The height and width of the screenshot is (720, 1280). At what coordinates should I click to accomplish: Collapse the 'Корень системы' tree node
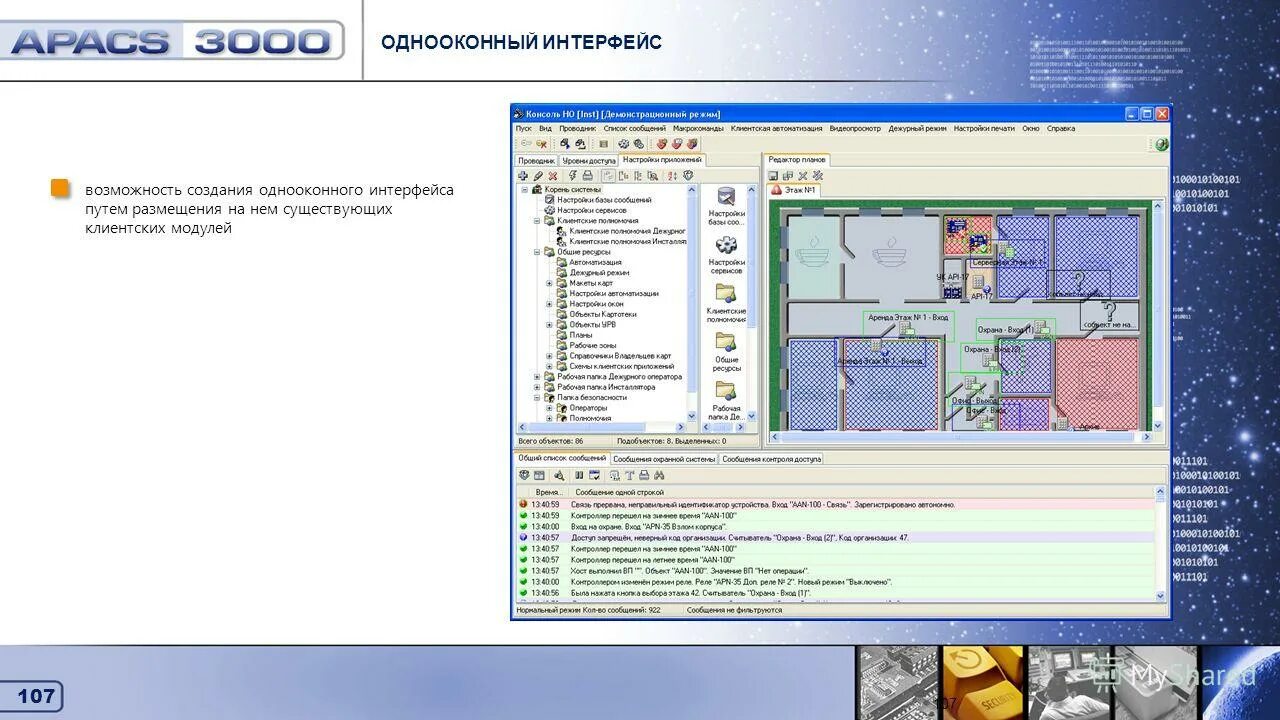tap(524, 189)
